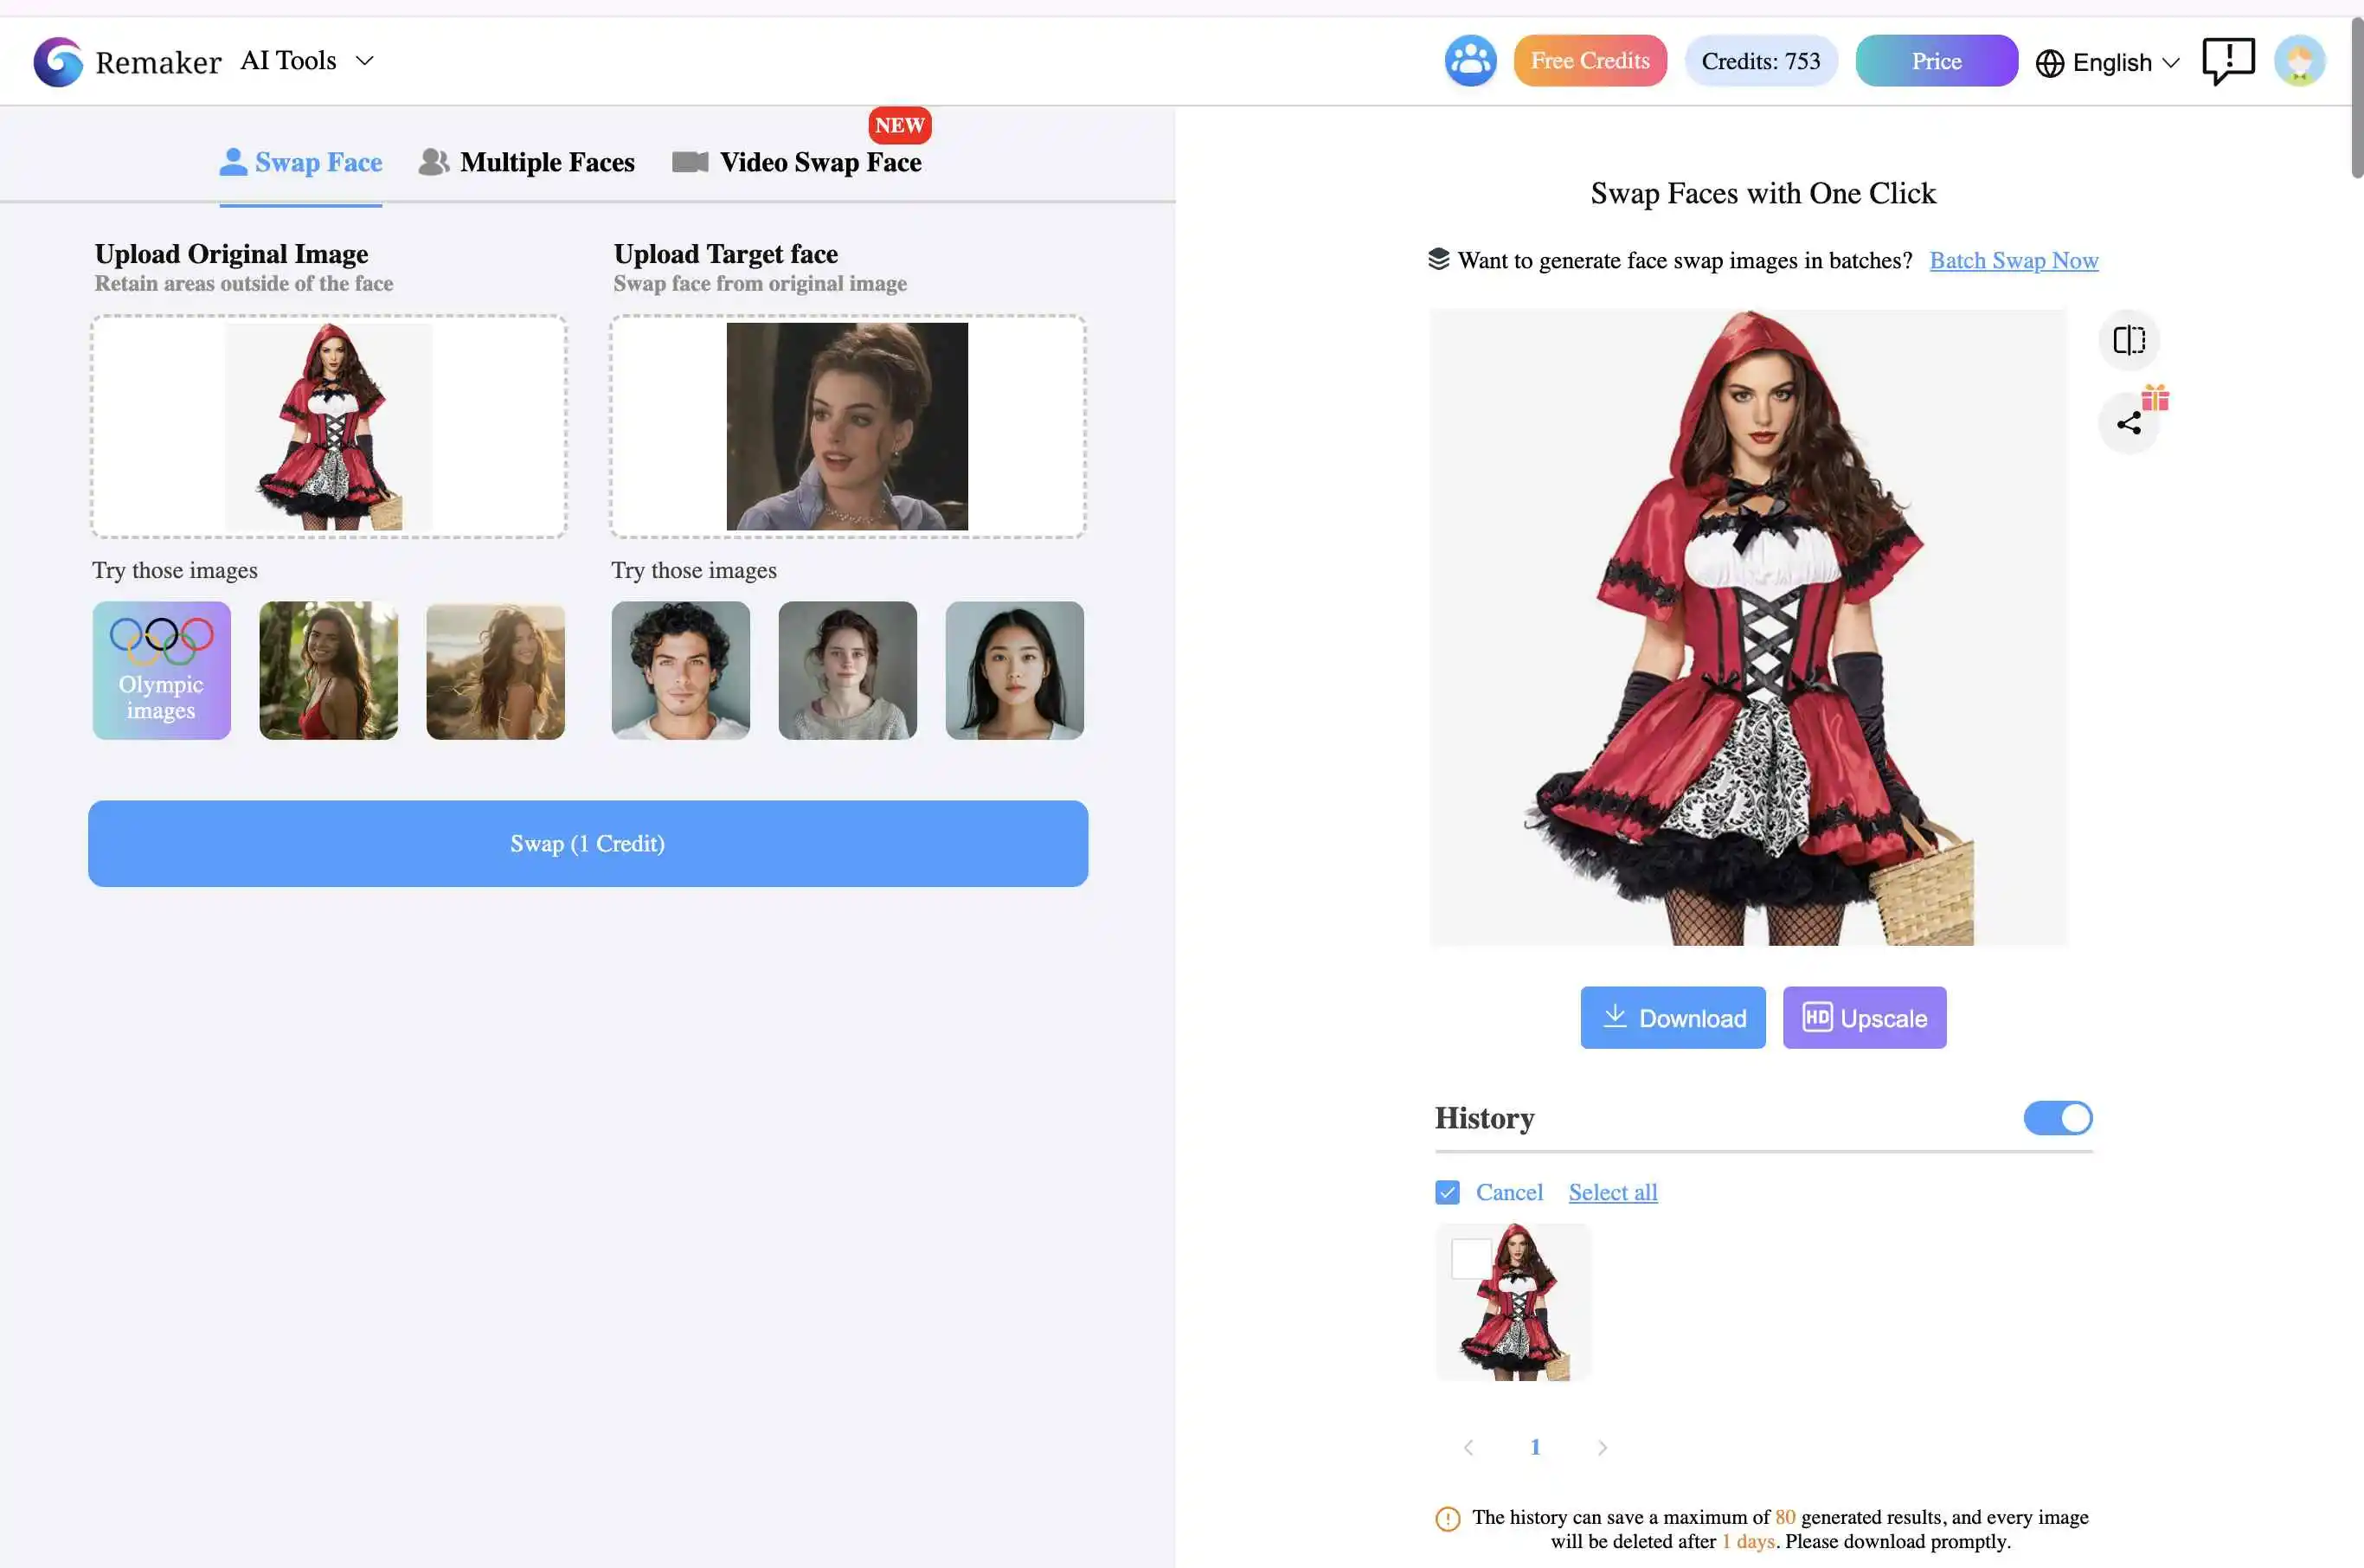Open the community group icon
Screen dimensions: 2364x1568
point(1470,61)
